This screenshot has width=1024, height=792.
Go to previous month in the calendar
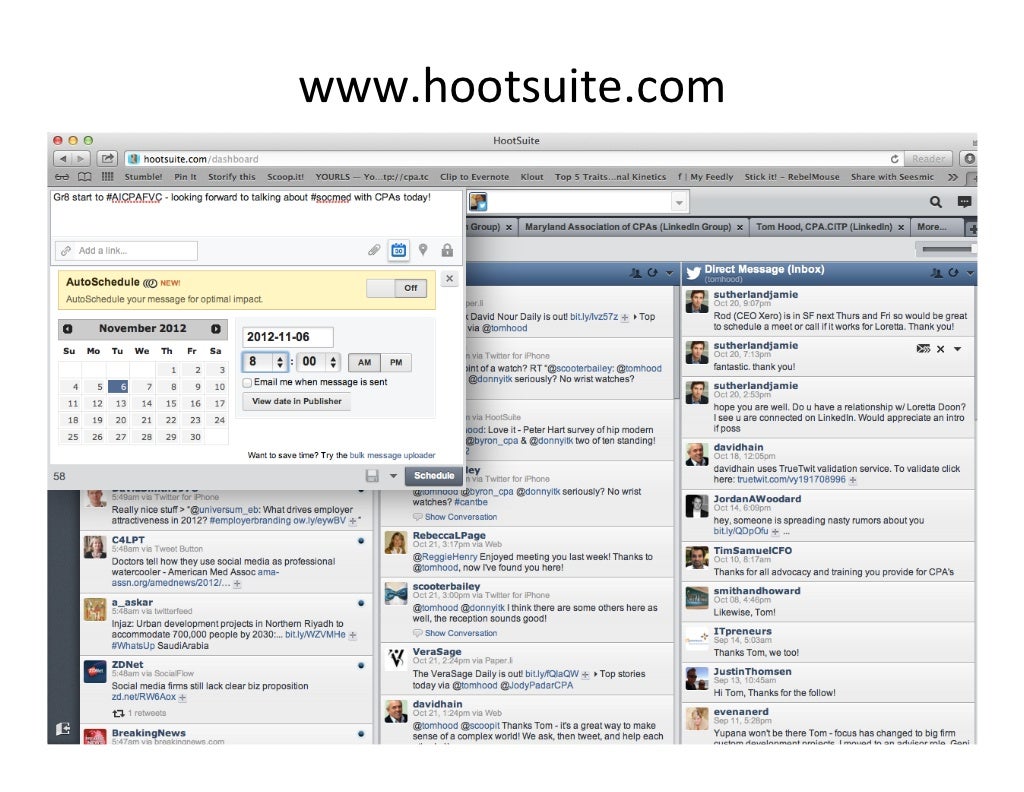68,329
